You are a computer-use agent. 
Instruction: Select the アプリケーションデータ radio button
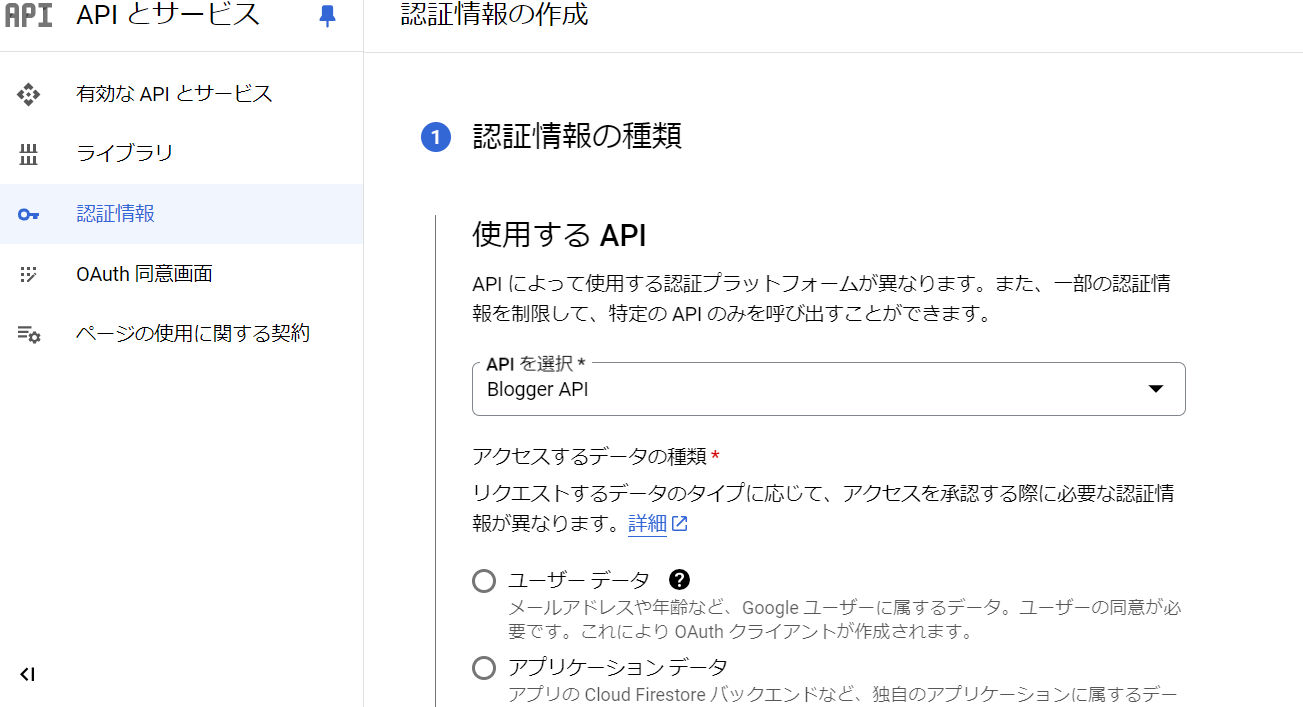coord(484,666)
